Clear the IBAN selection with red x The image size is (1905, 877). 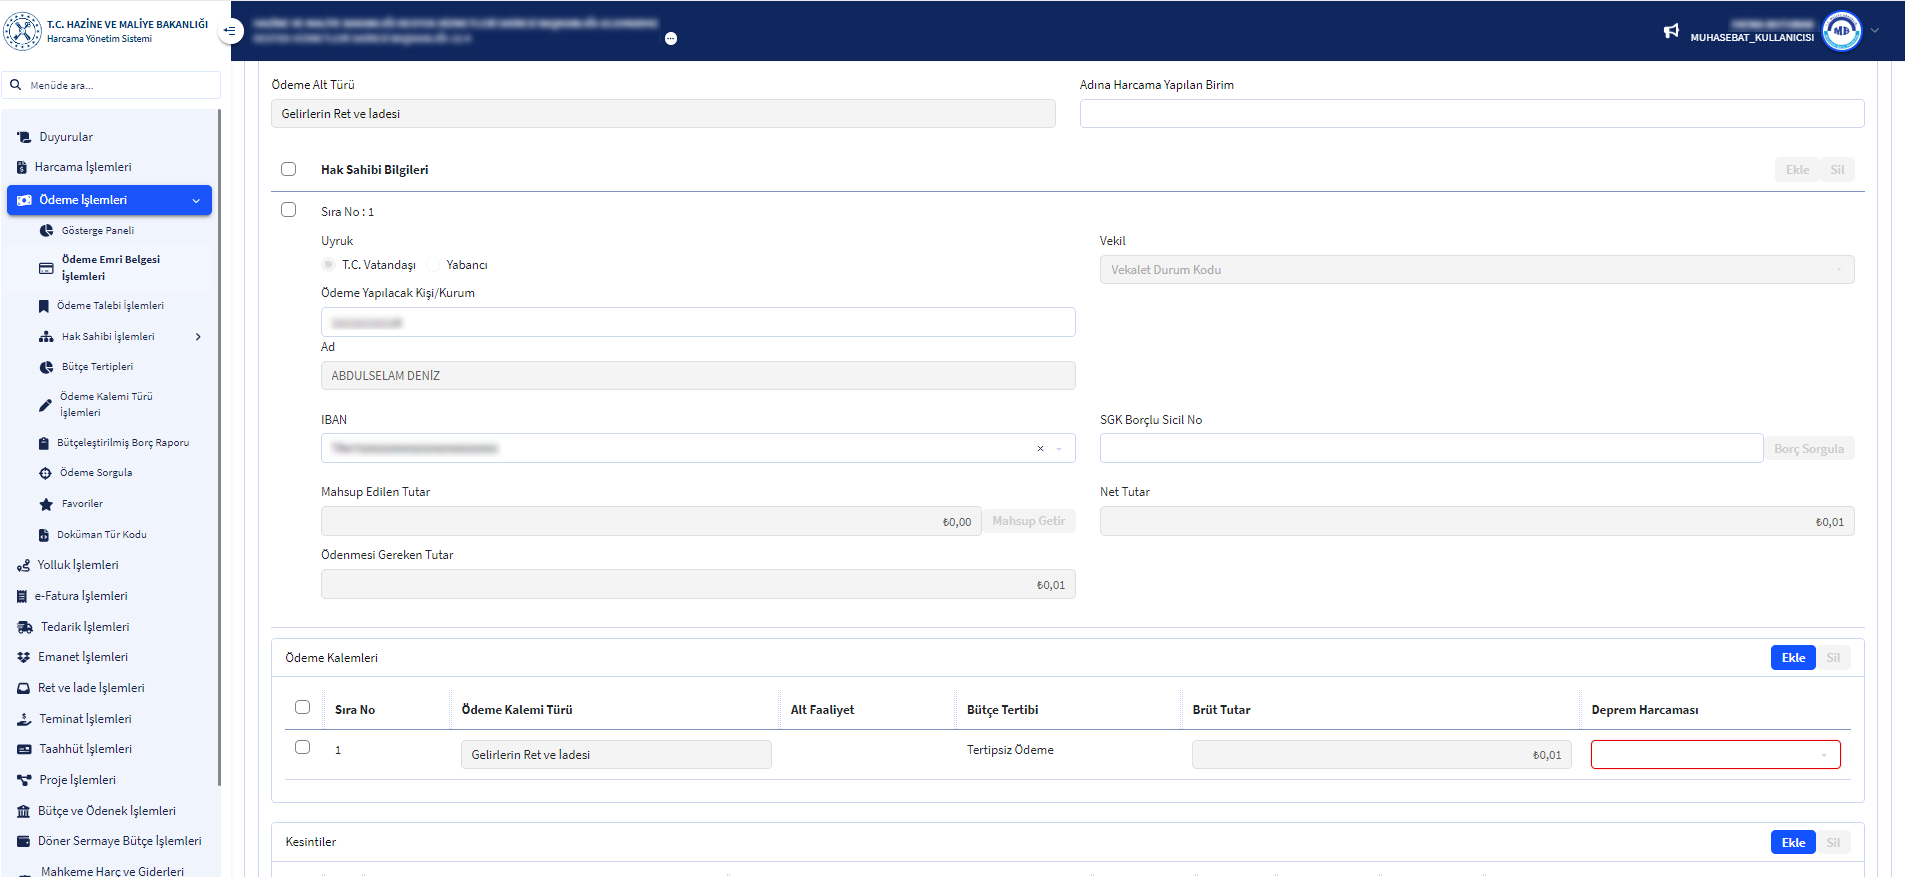click(x=1040, y=449)
